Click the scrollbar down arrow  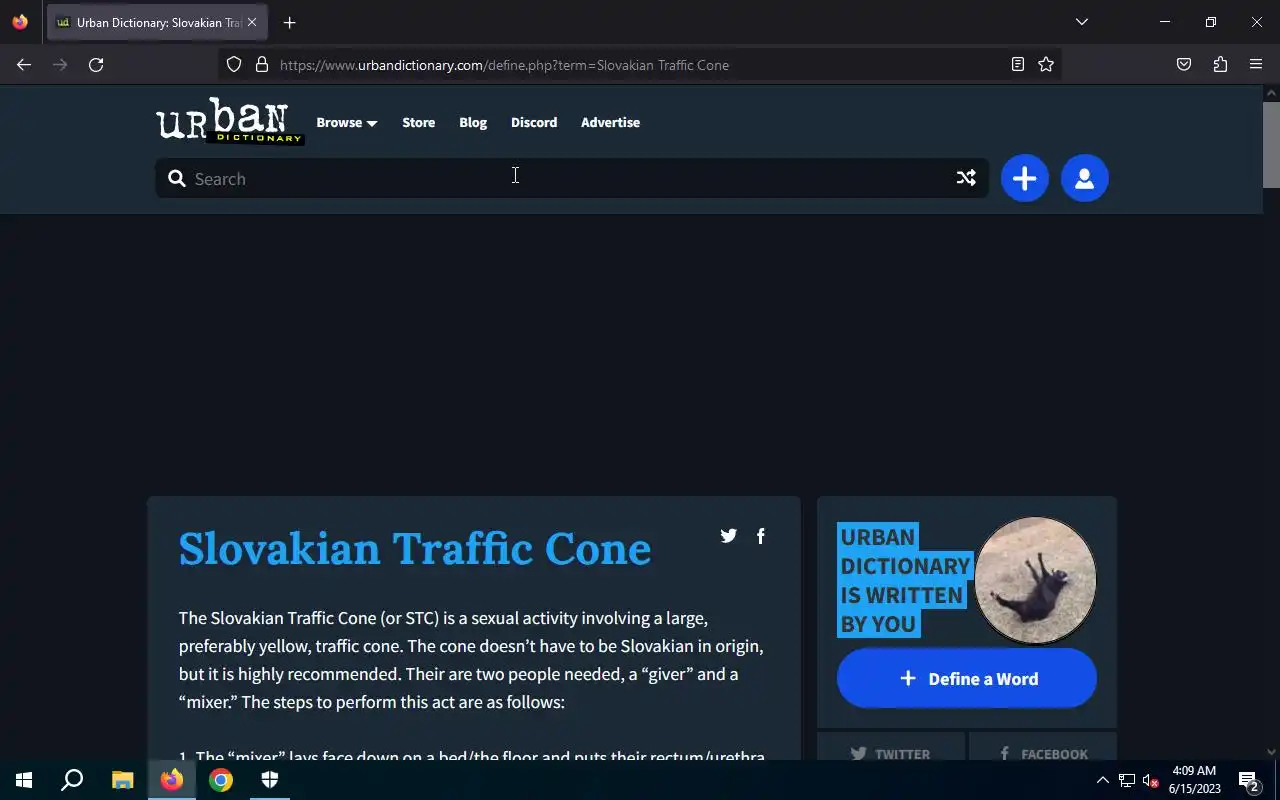point(1271,752)
